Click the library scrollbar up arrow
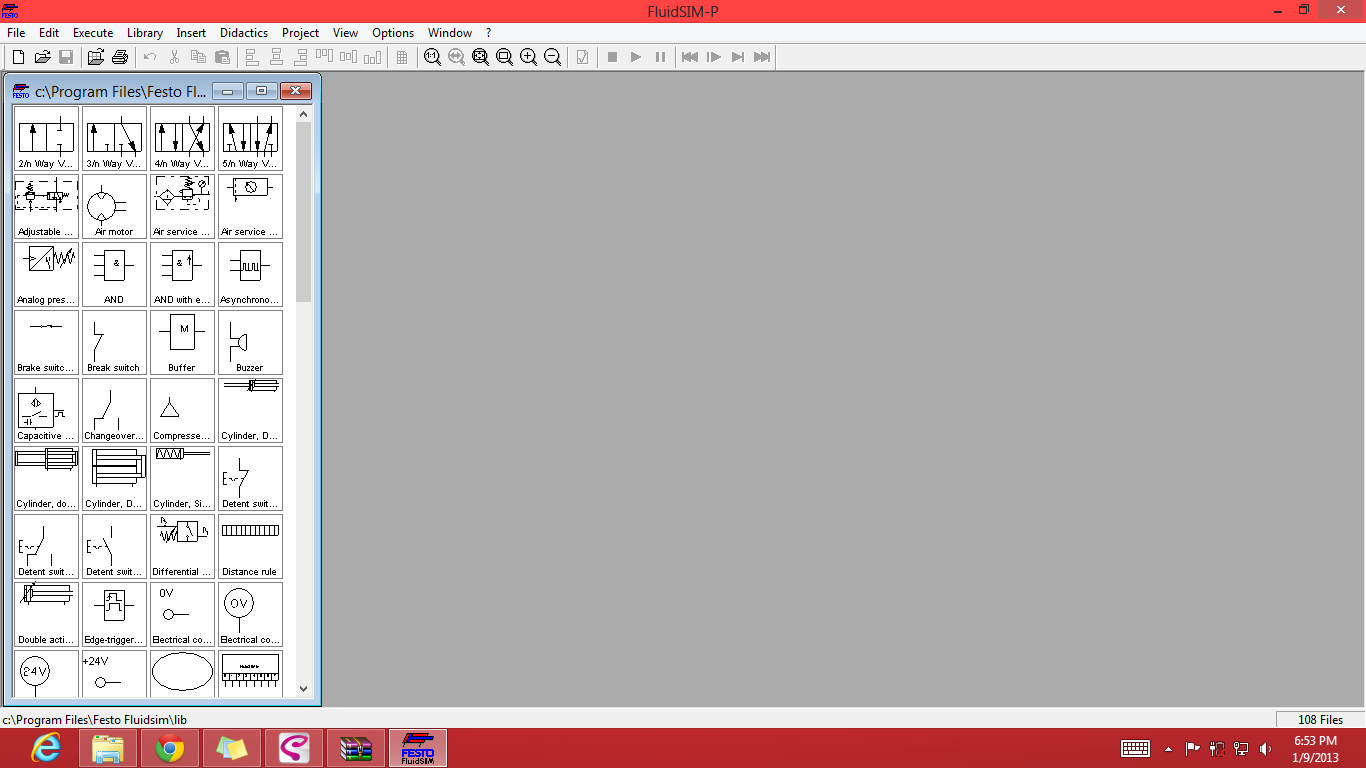Image resolution: width=1366 pixels, height=768 pixels. click(304, 114)
